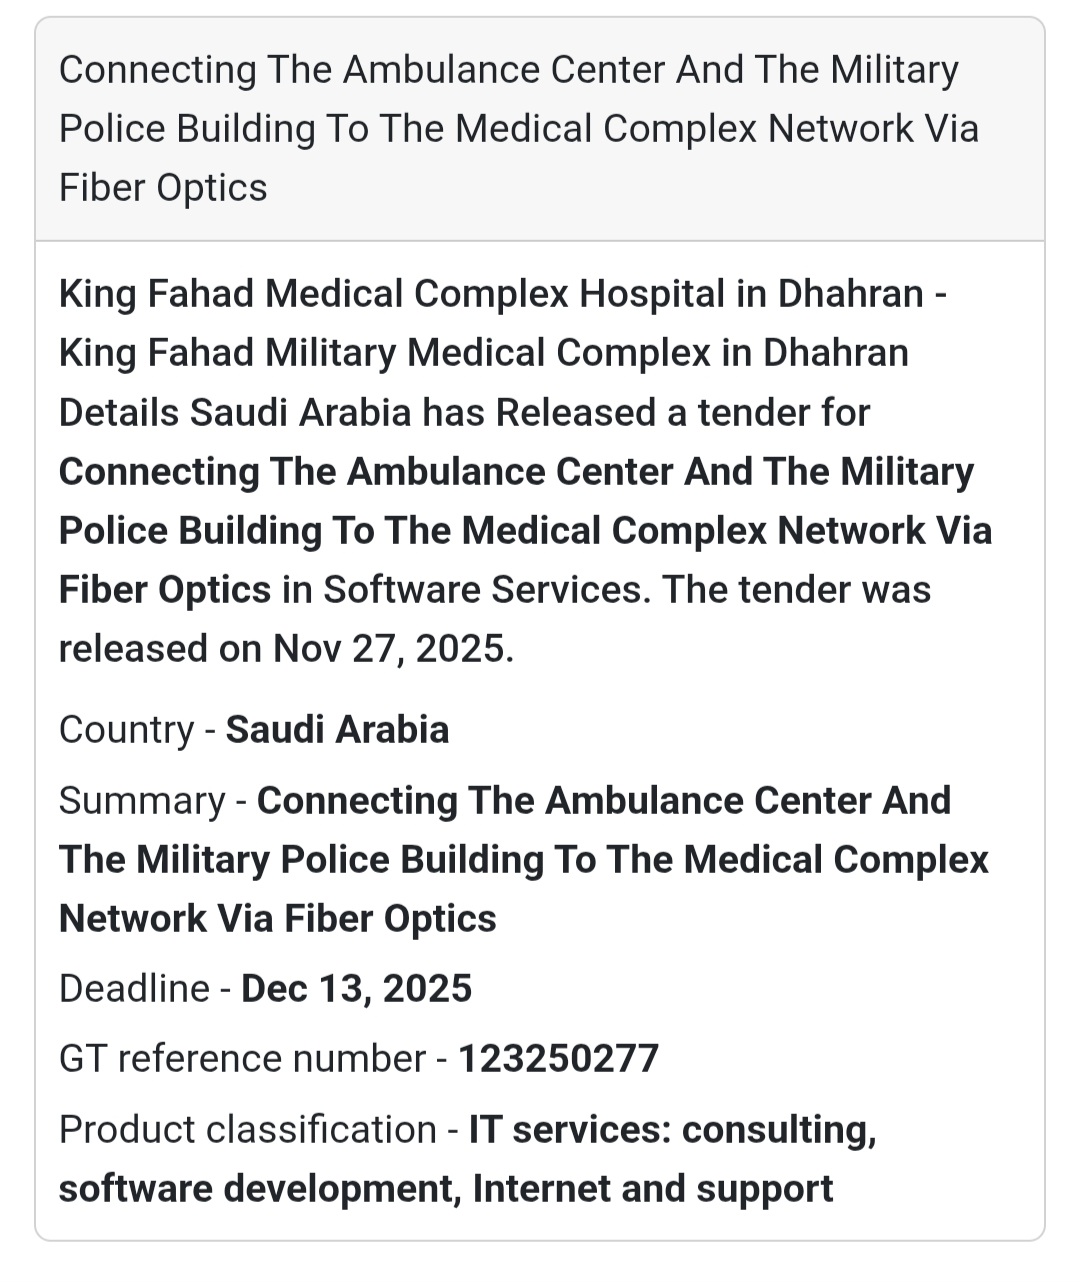Click the "Deadline" field label
1080x1282 pixels.
pyautogui.click(x=134, y=989)
